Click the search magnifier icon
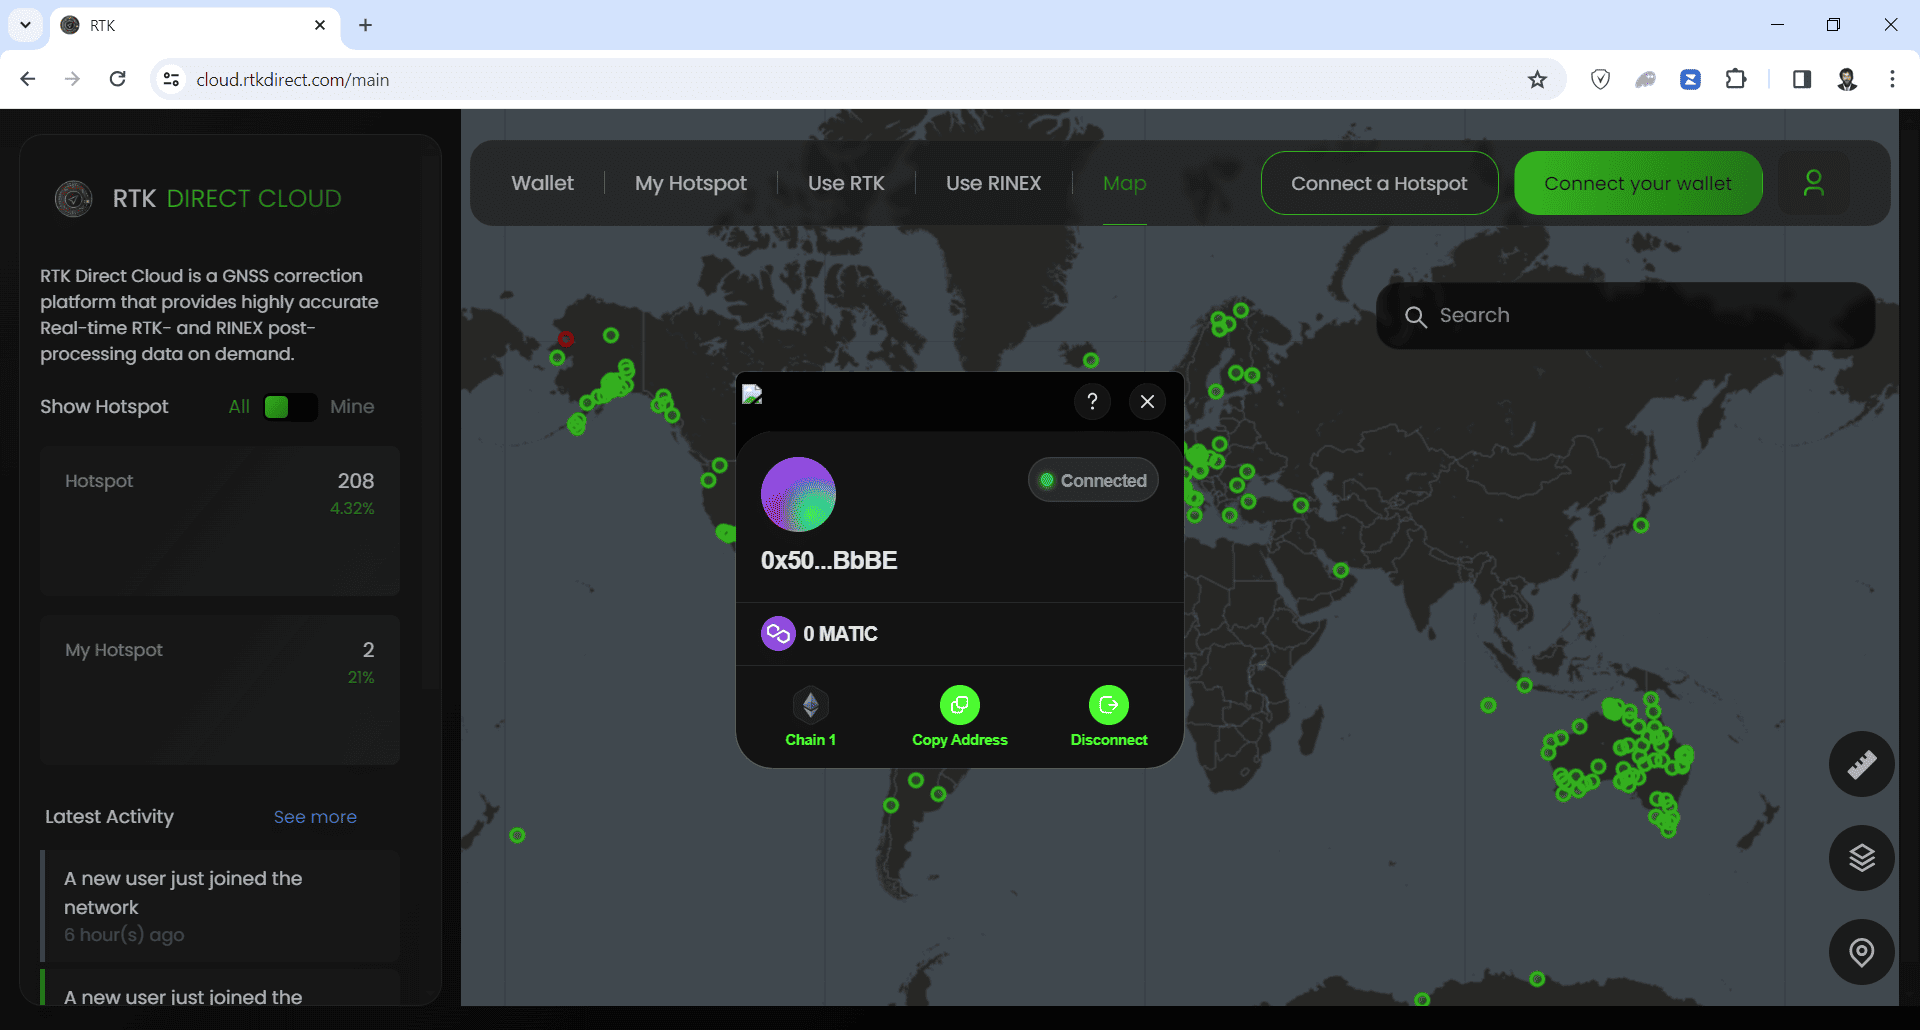The height and width of the screenshot is (1030, 1920). point(1415,317)
